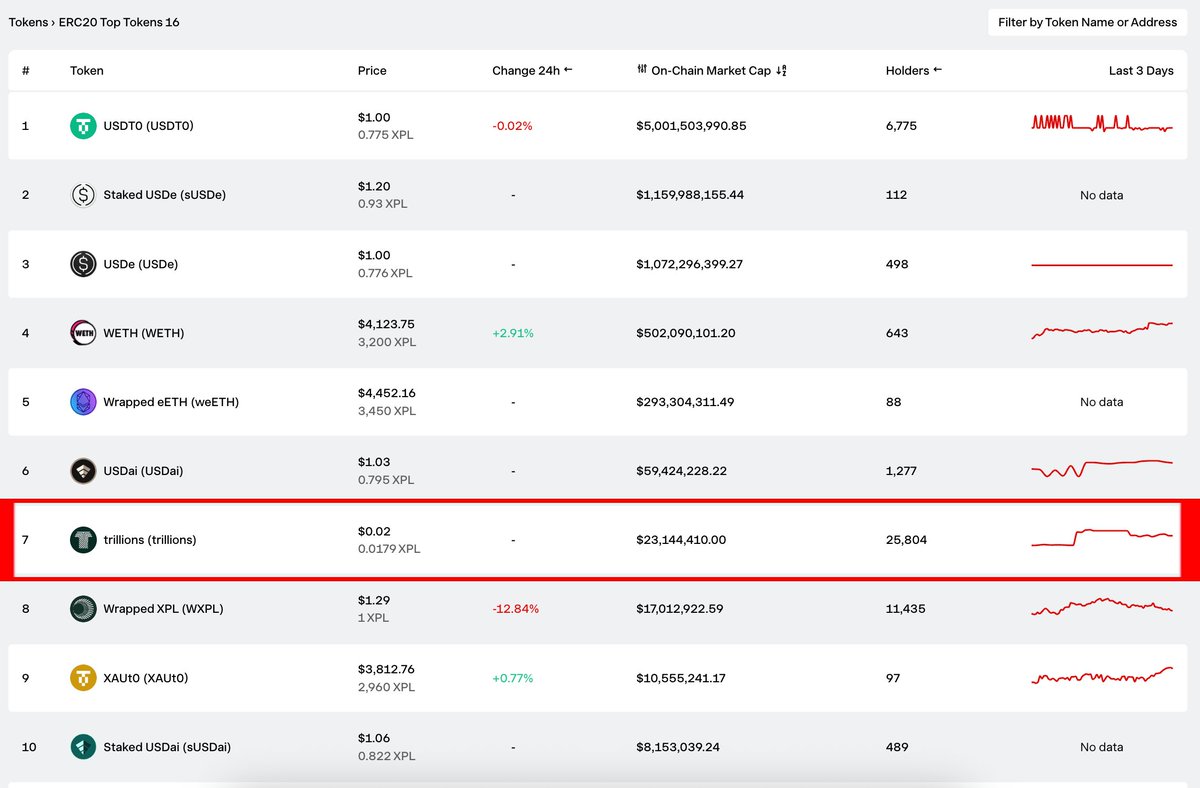Click the XAUt0 gold token logo

(83, 678)
